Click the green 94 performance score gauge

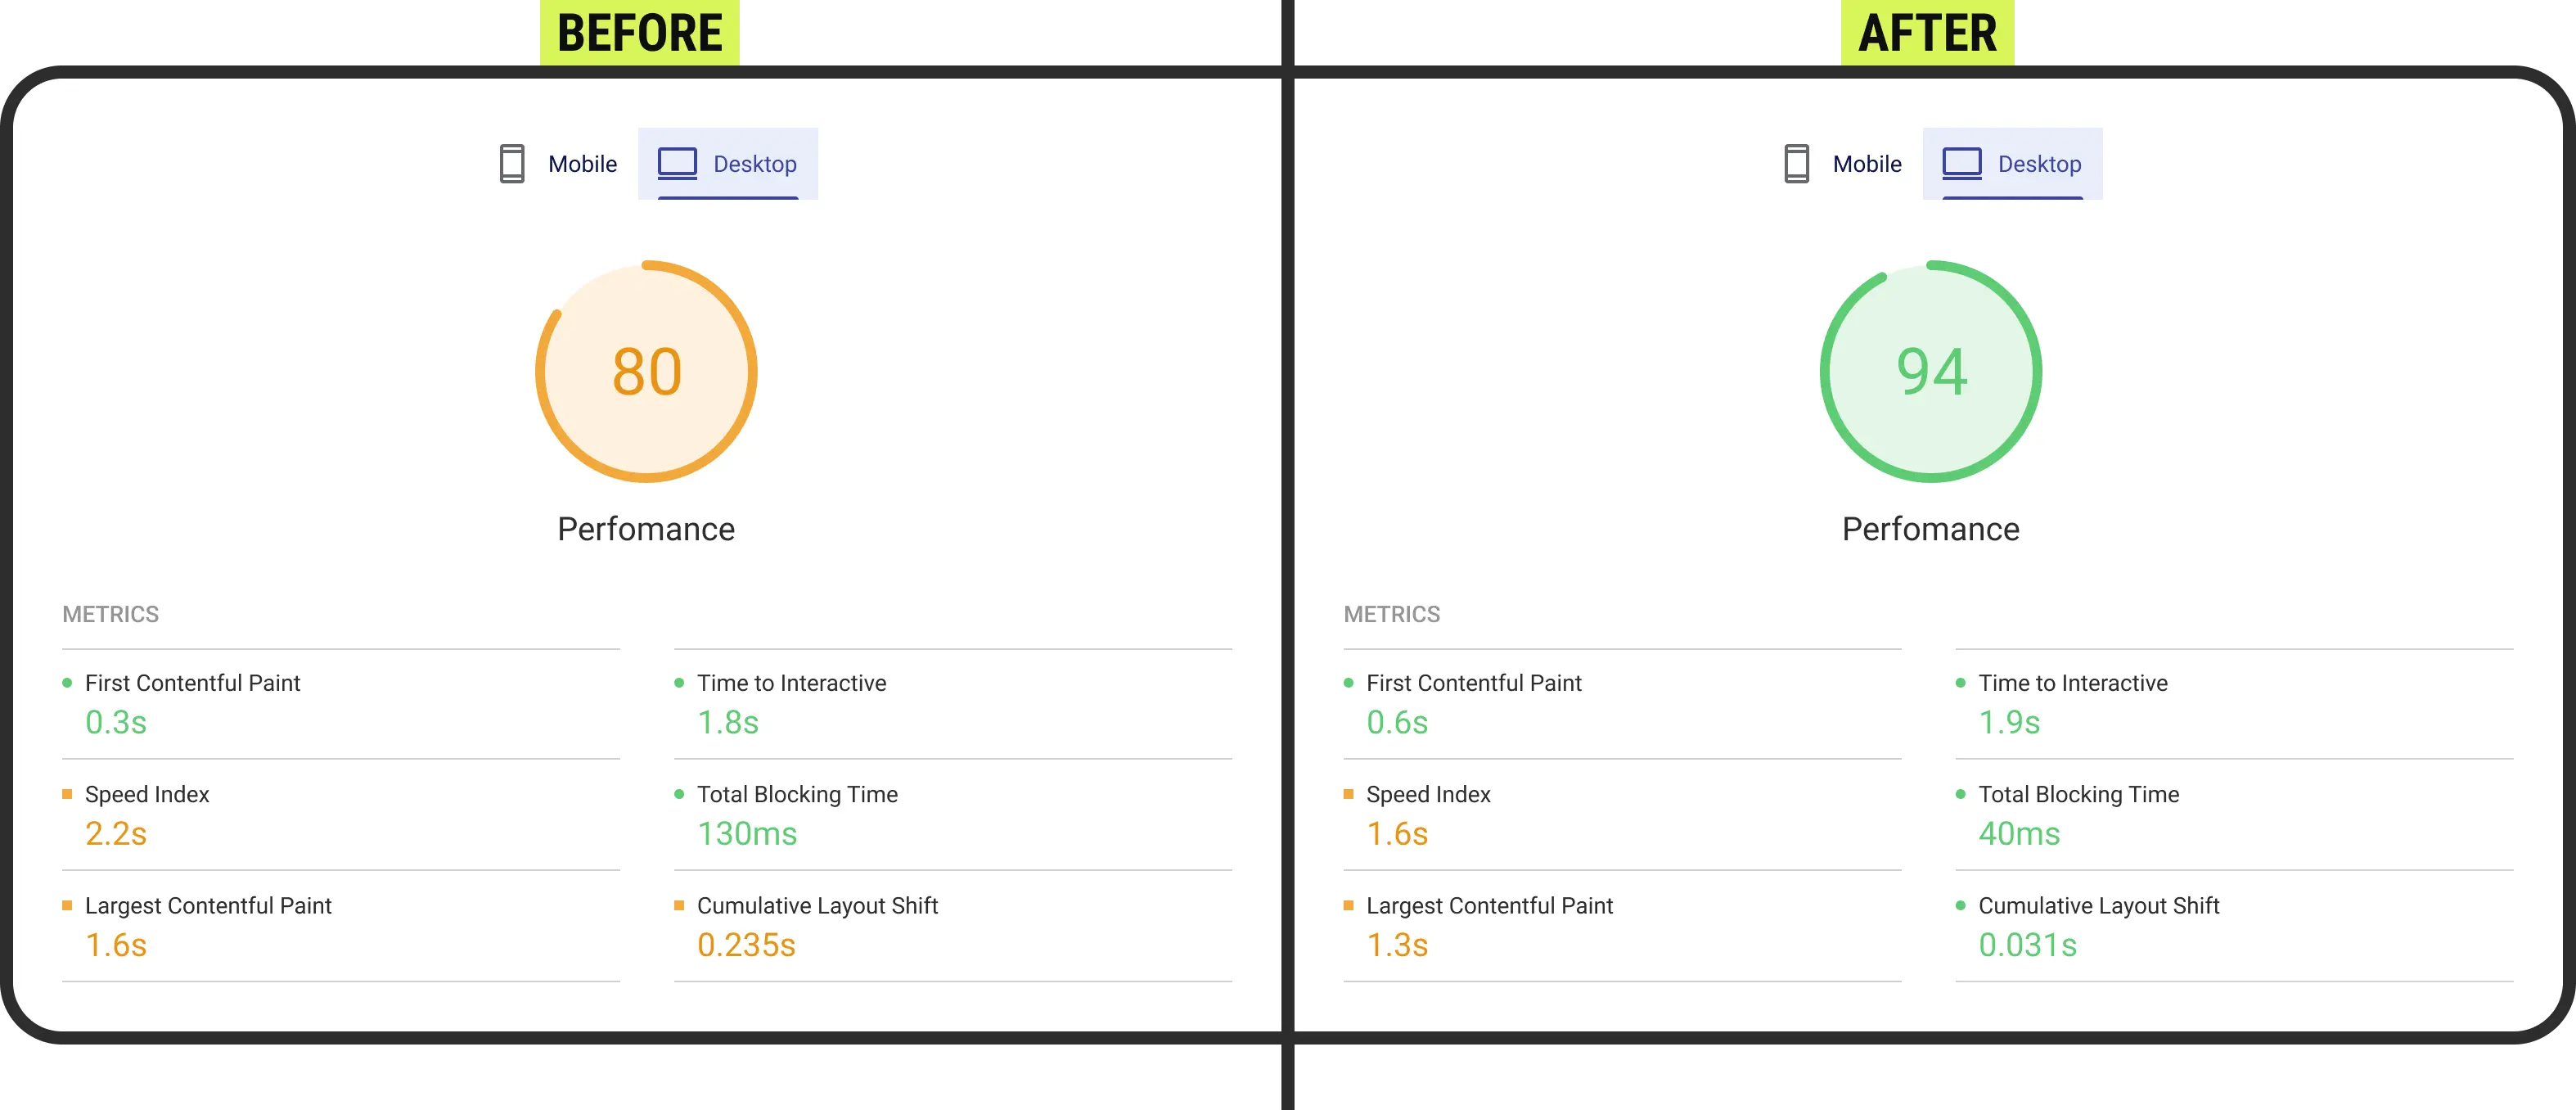(x=1931, y=372)
